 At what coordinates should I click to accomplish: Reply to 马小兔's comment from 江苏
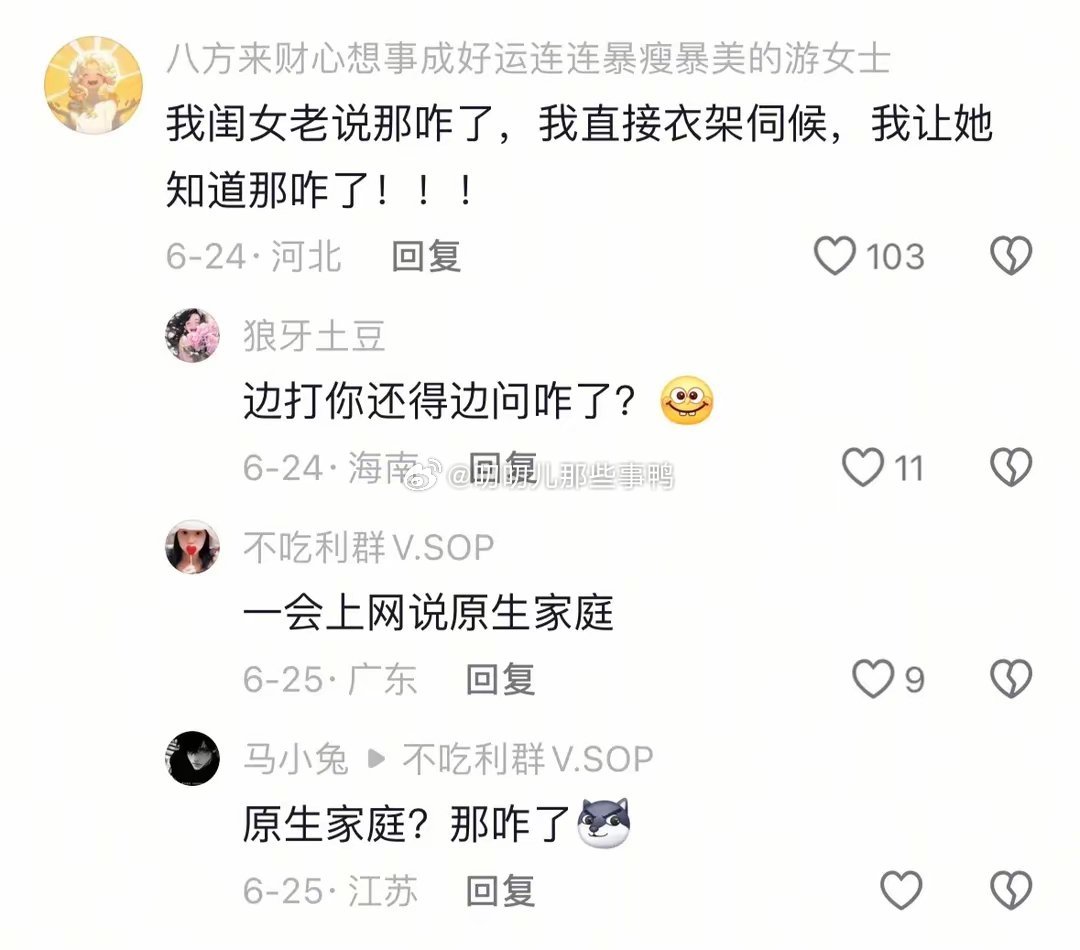tap(500, 890)
